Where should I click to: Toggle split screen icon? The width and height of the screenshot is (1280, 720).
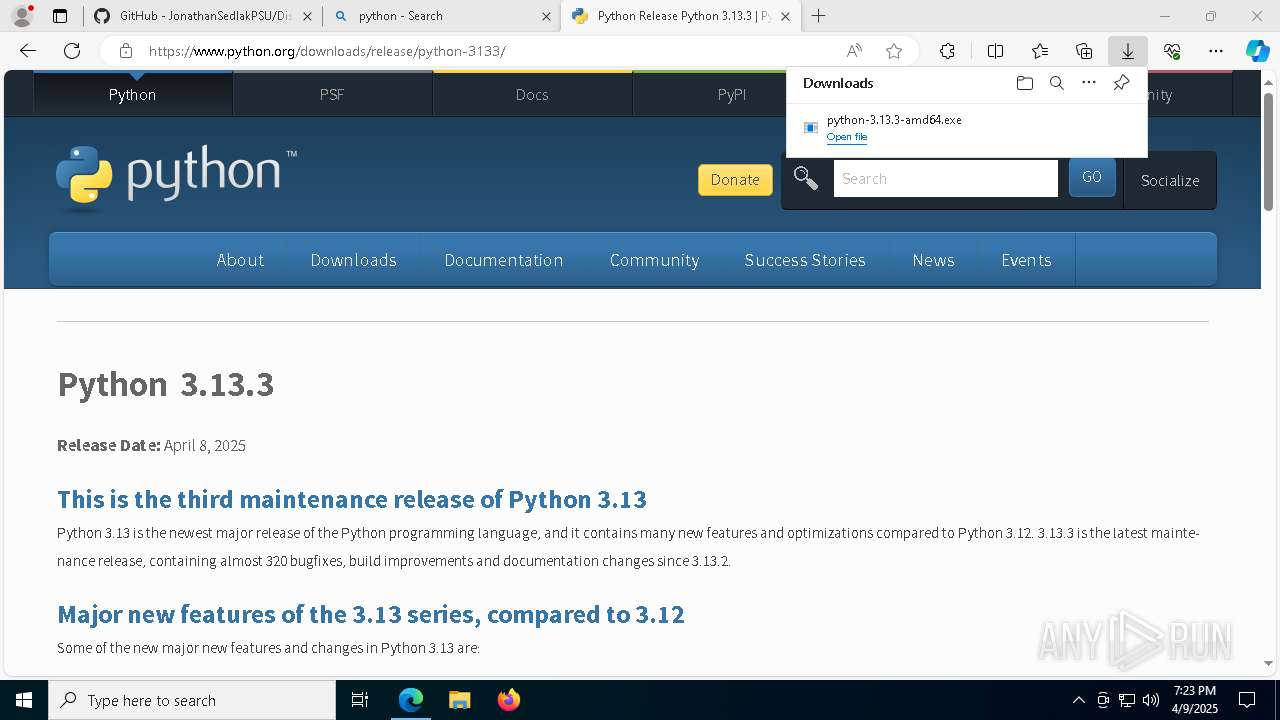995,51
